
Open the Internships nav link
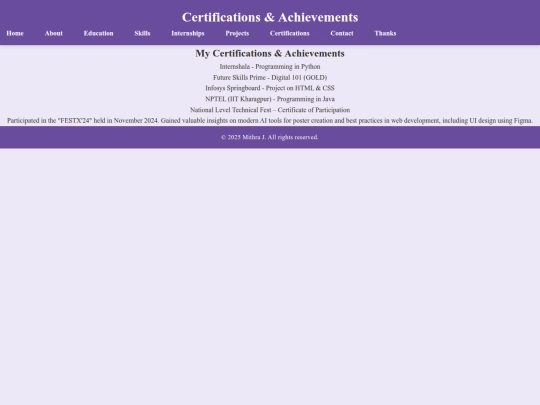(188, 33)
